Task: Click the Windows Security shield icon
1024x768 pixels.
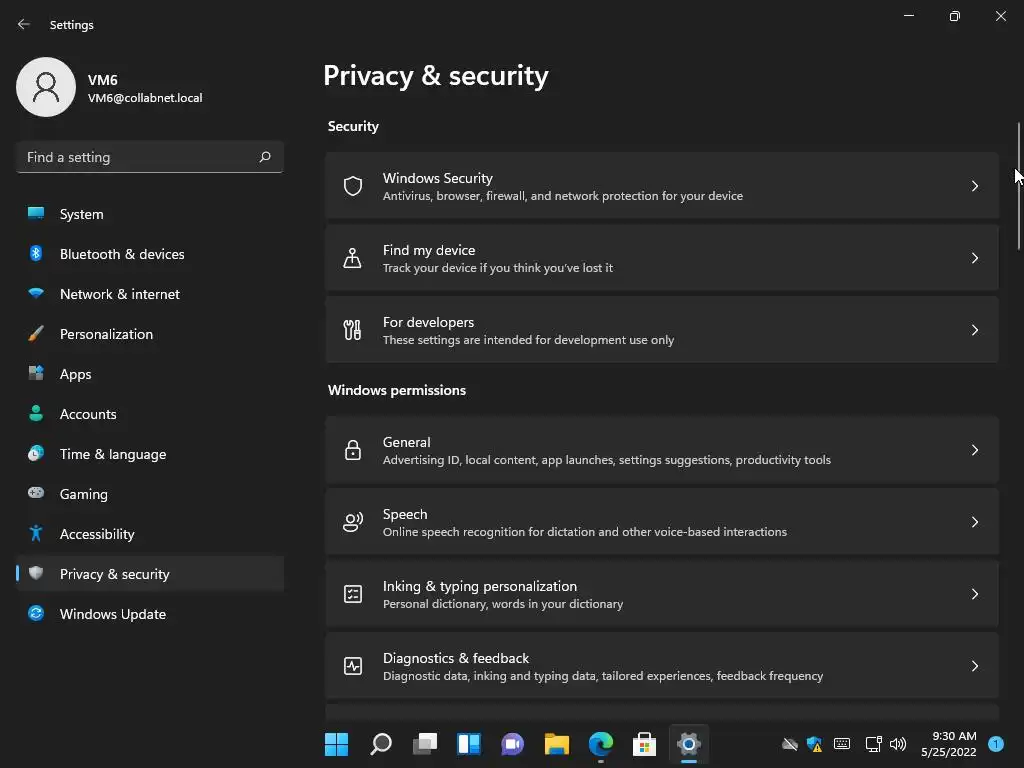Action: (x=353, y=186)
